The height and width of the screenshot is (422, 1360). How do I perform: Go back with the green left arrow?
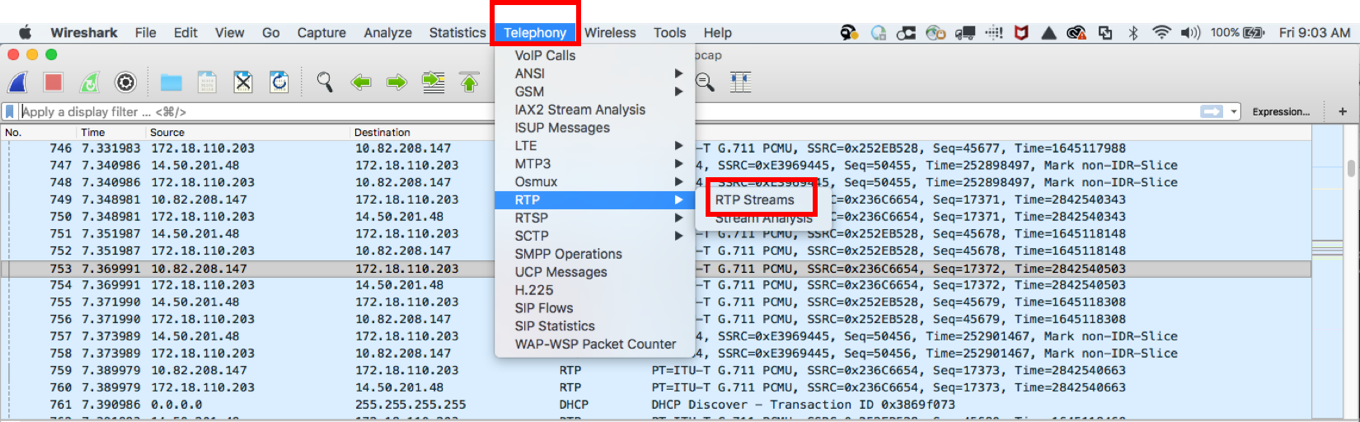point(361,82)
